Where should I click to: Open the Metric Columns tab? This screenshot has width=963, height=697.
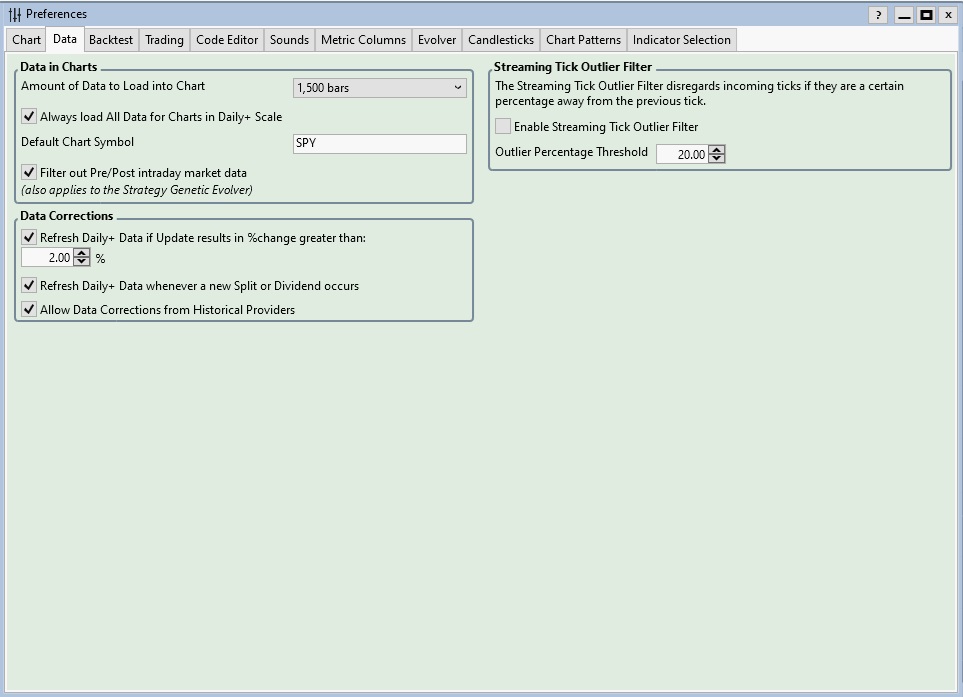pos(363,40)
